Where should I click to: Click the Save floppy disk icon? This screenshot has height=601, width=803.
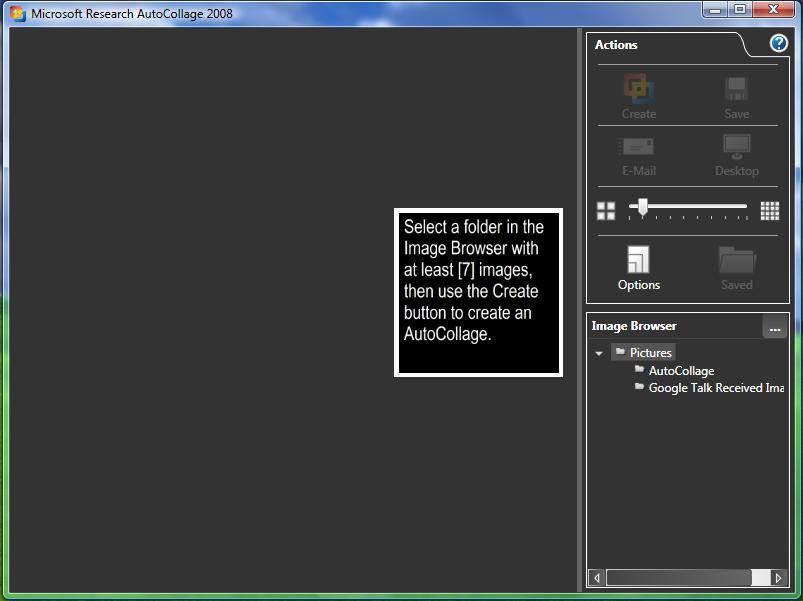[737, 89]
